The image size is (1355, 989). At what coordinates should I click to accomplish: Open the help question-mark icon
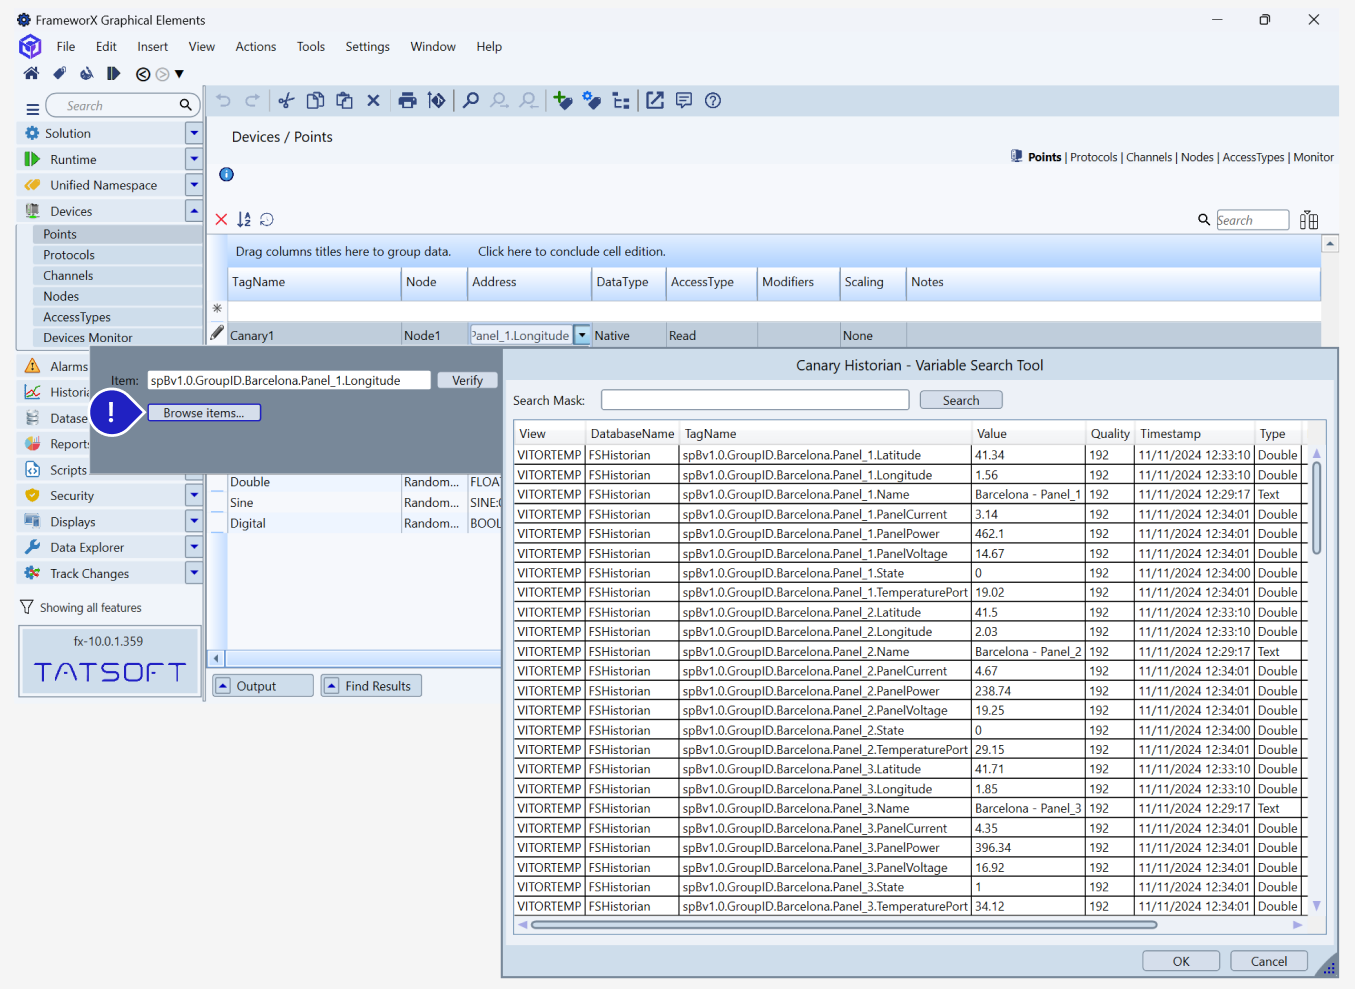713,100
